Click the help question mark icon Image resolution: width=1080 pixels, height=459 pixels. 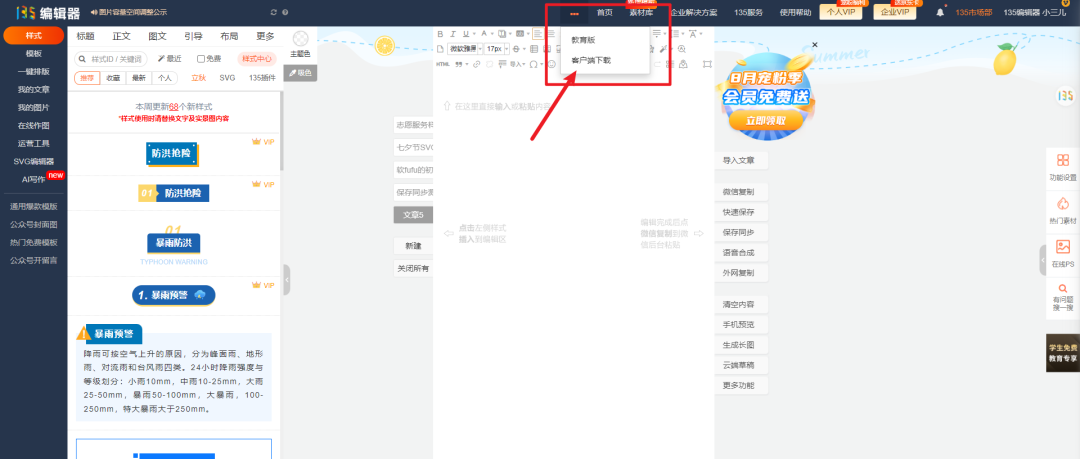click(x=285, y=12)
